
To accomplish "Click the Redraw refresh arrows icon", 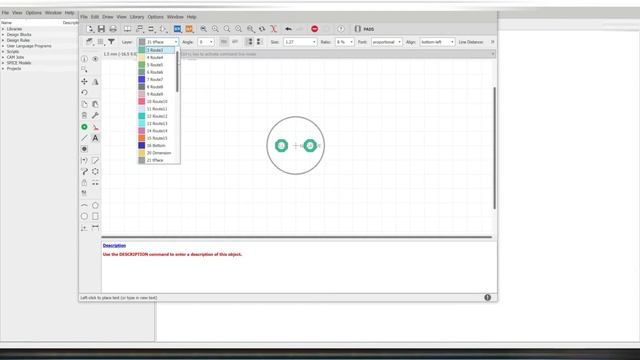I will coord(262,29).
